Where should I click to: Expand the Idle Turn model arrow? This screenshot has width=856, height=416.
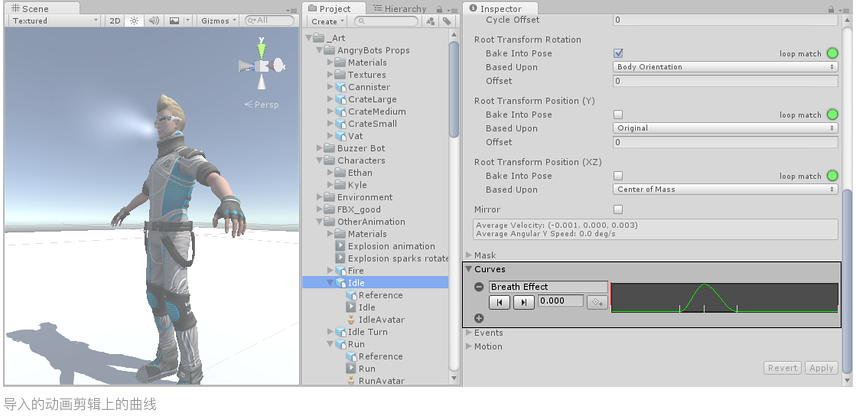click(x=330, y=332)
